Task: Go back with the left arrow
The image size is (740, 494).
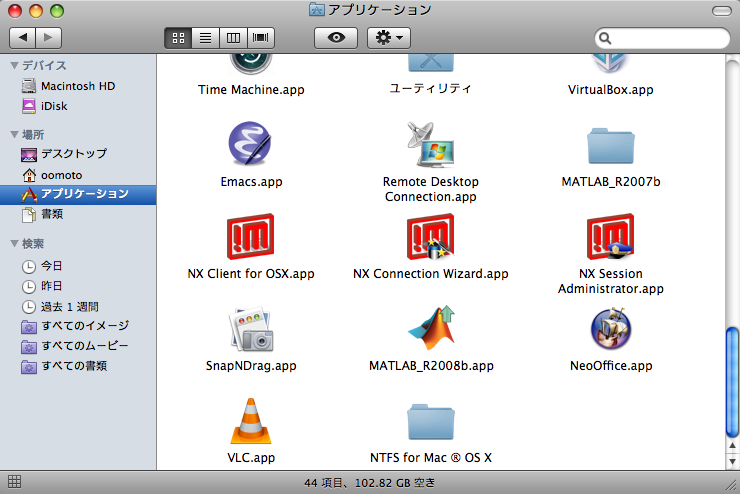Action: [x=23, y=38]
